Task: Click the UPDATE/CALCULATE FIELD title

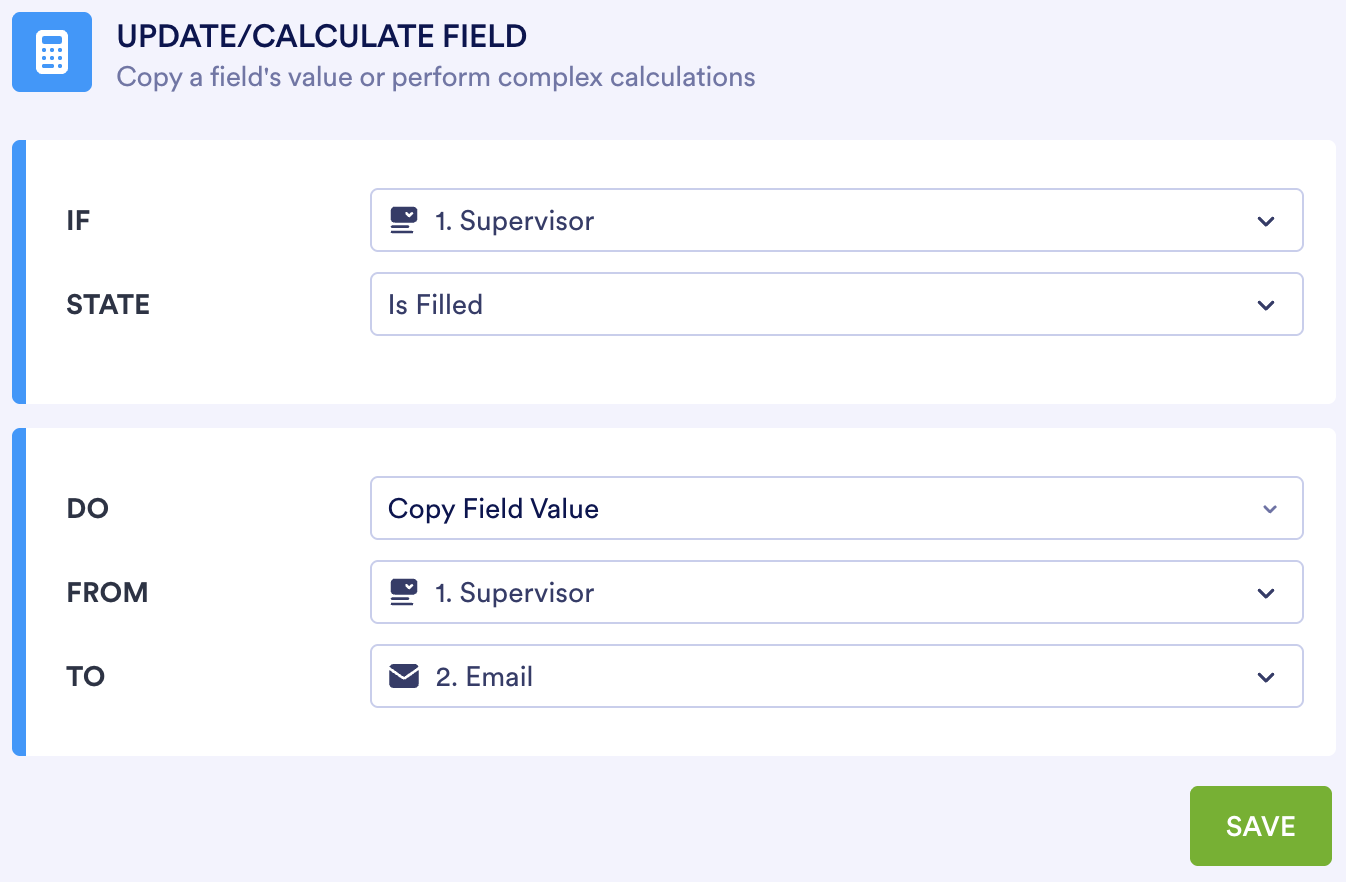Action: tap(323, 35)
